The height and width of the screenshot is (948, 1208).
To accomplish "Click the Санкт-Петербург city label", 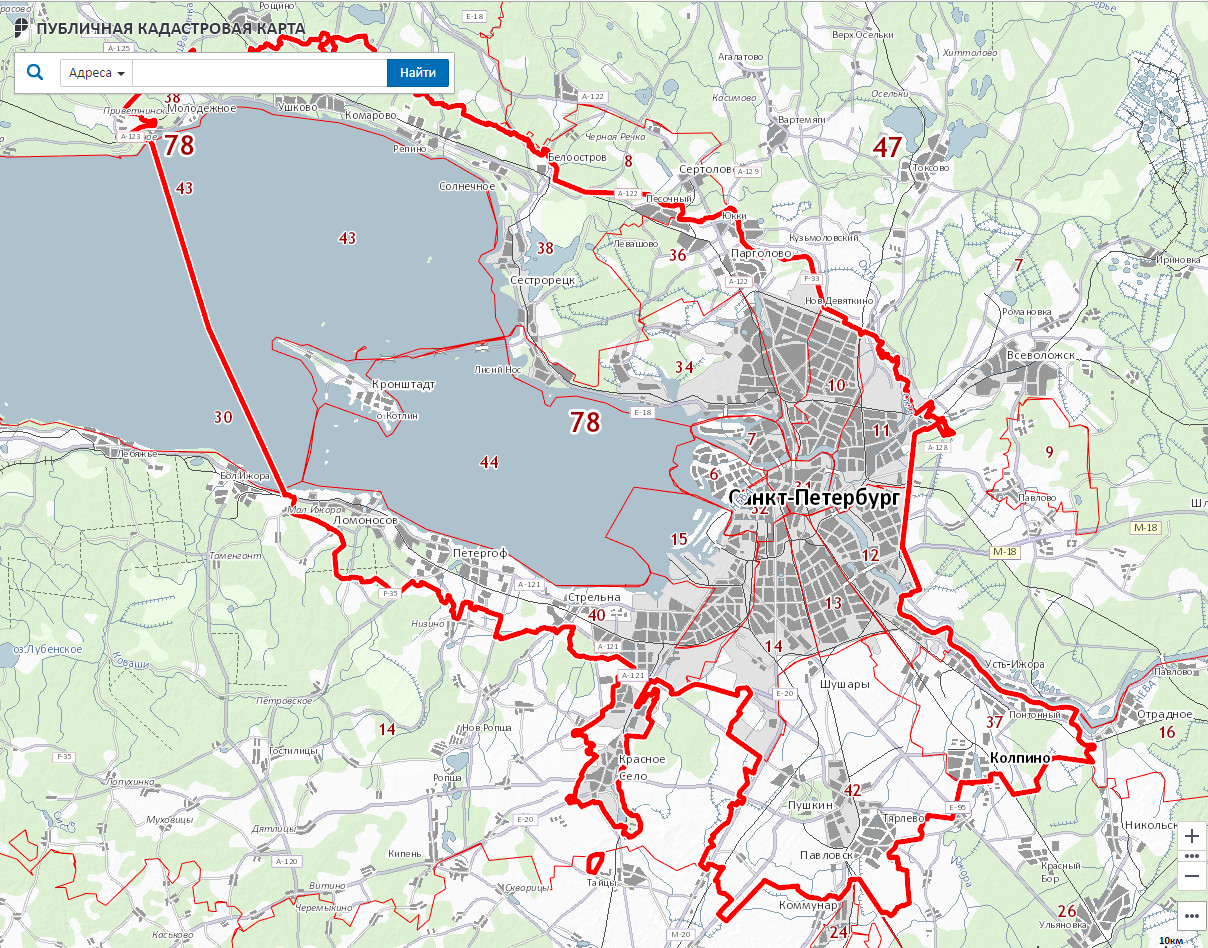I will coord(815,497).
